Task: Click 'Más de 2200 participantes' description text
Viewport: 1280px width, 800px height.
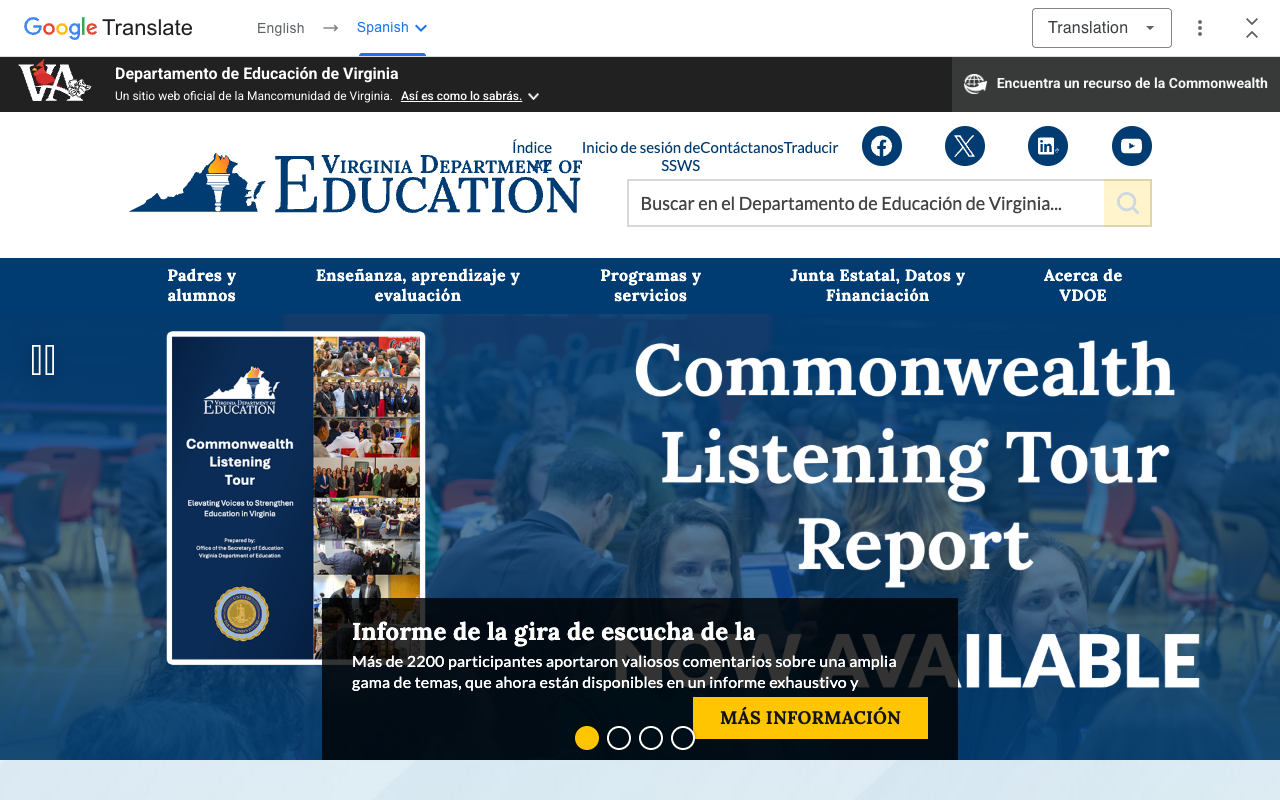Action: click(x=624, y=672)
